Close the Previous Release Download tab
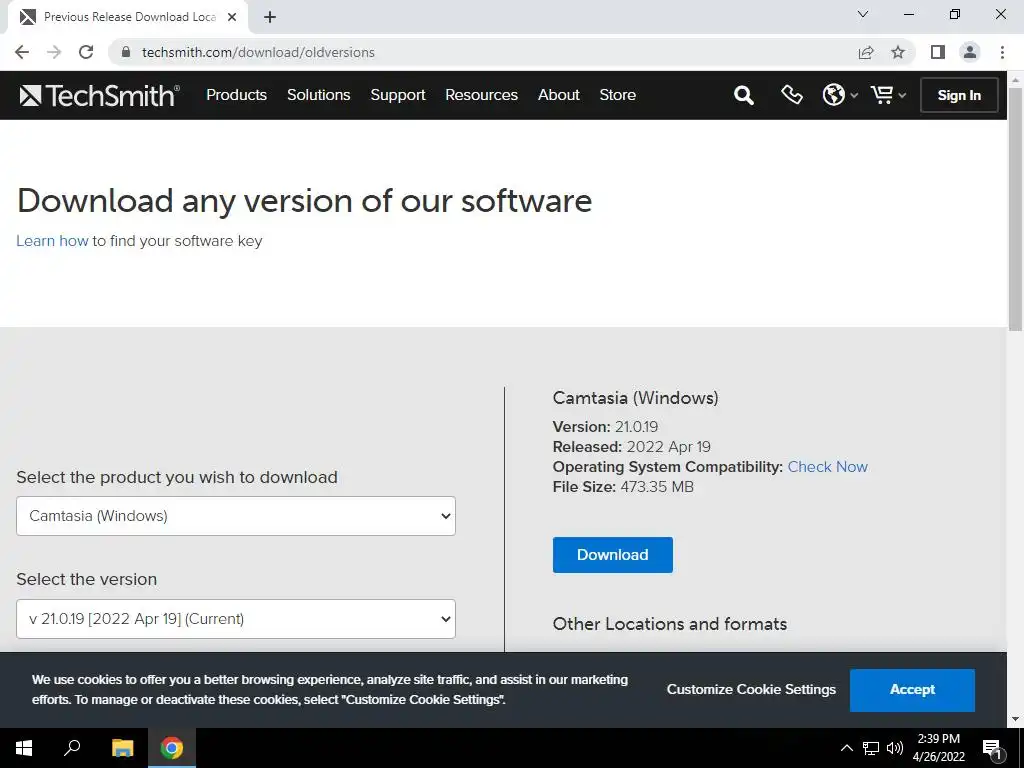This screenshot has height=768, width=1024. (232, 17)
